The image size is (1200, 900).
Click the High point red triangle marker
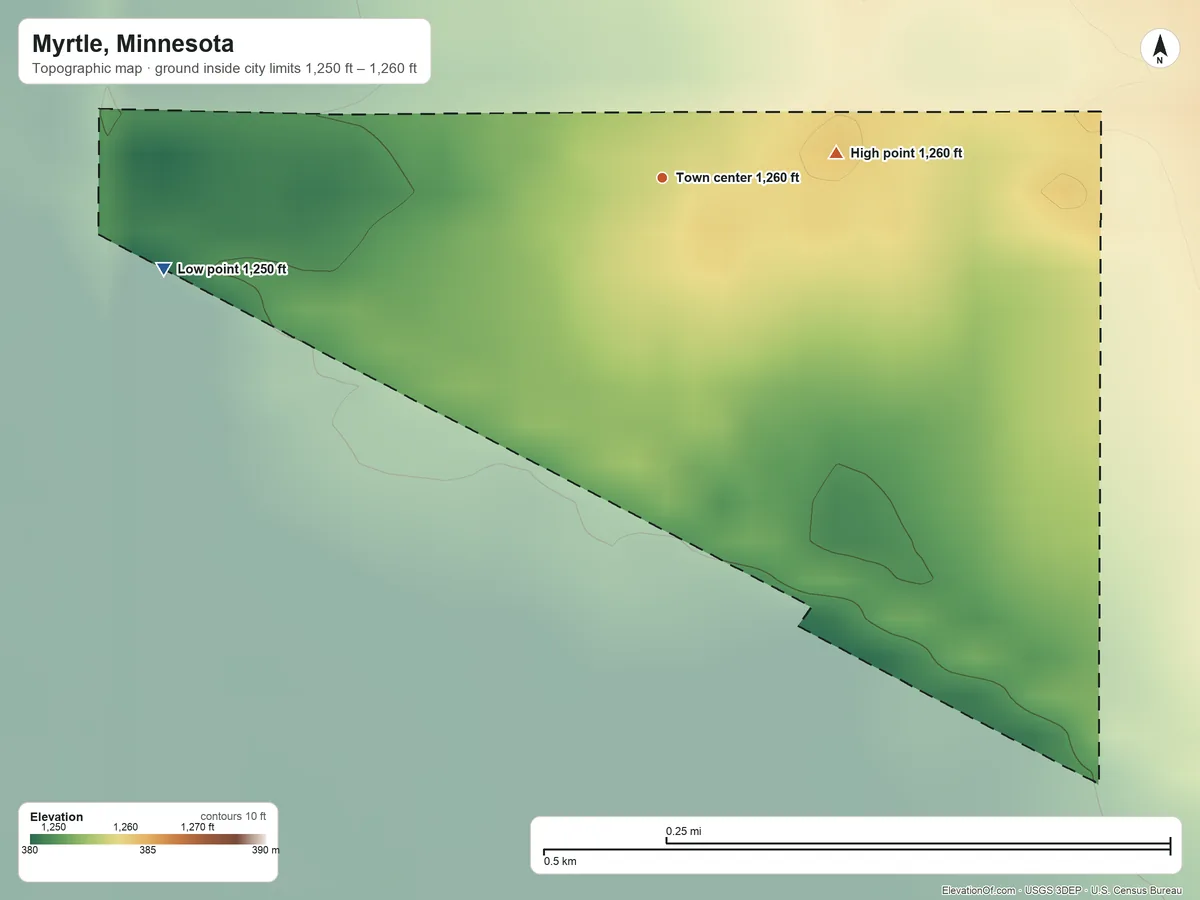pos(836,152)
